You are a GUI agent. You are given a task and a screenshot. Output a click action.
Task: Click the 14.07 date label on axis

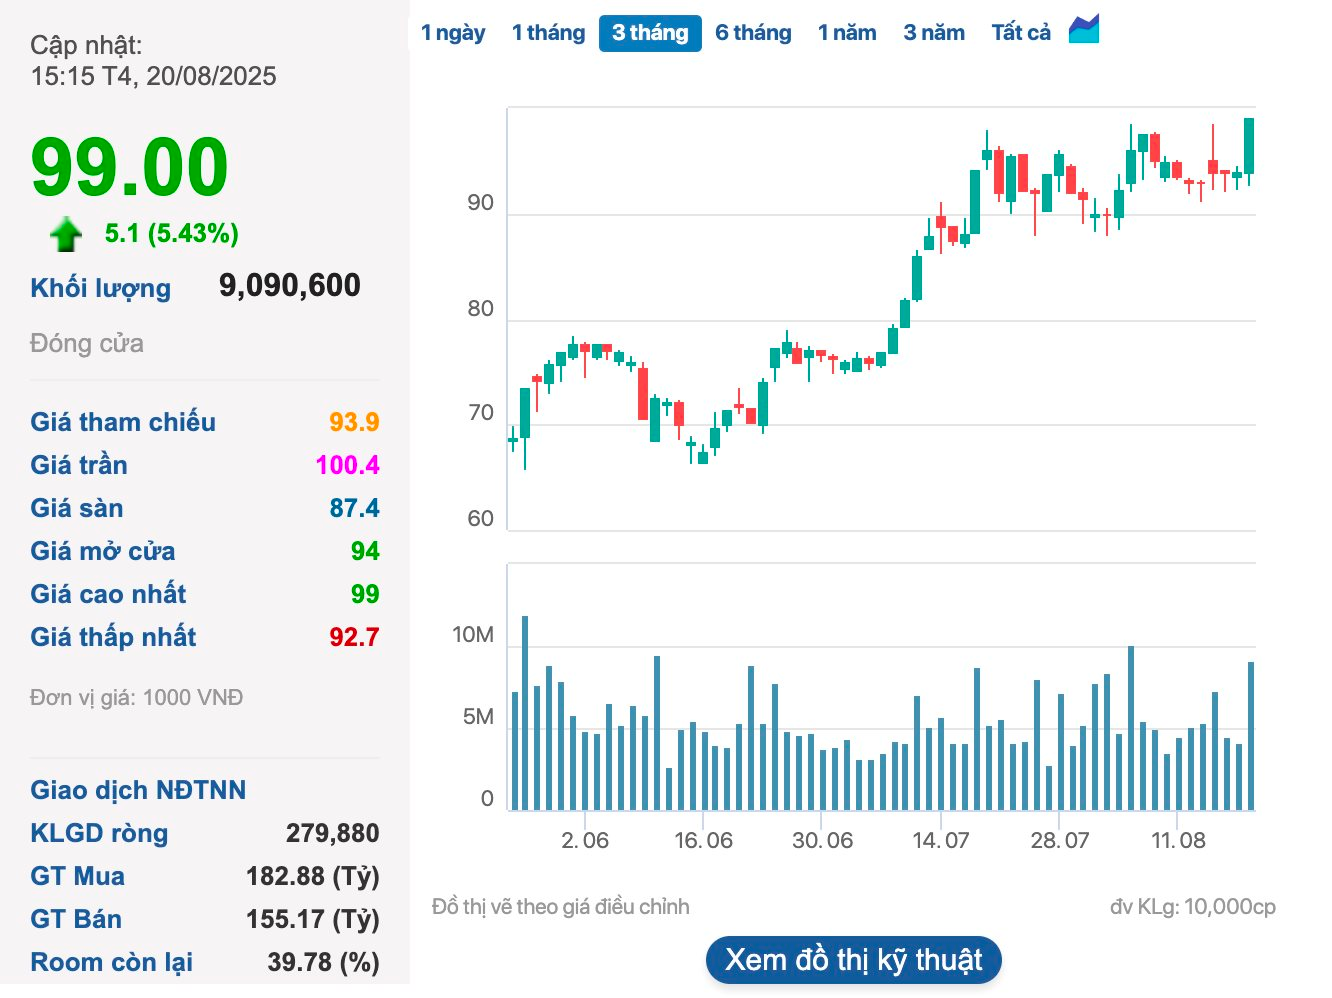(x=940, y=840)
